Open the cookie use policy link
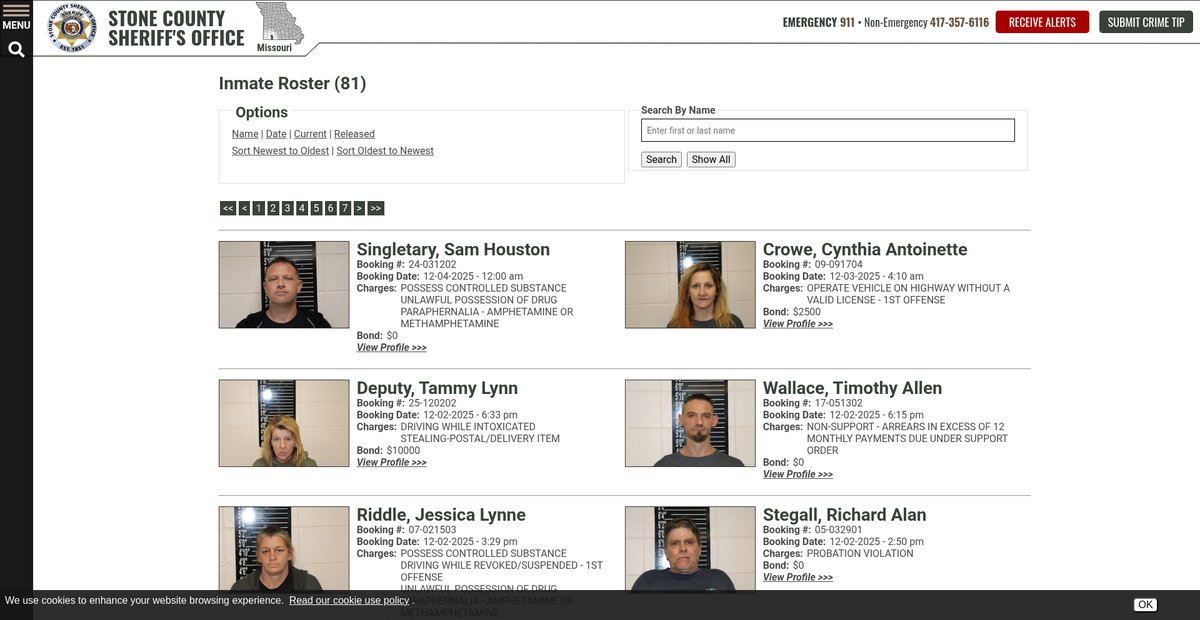The image size is (1200, 620). 349,600
